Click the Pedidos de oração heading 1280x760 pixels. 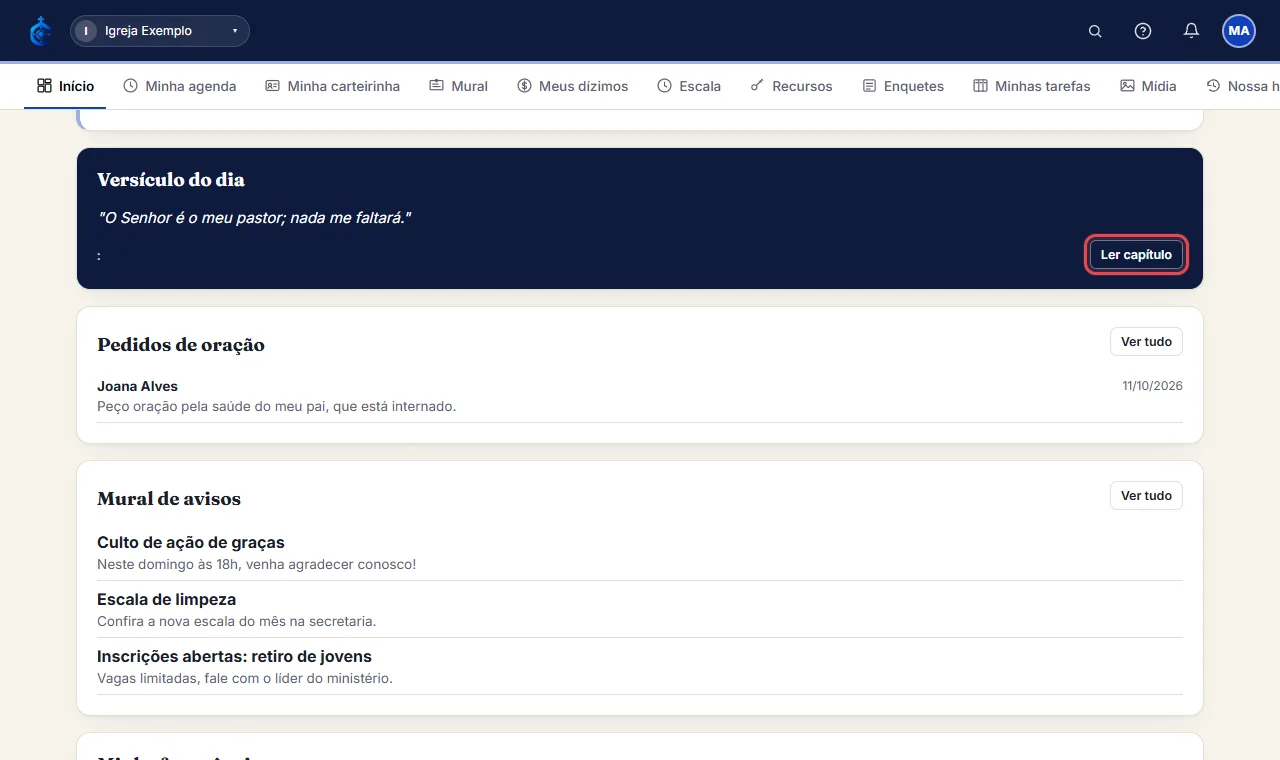[181, 345]
